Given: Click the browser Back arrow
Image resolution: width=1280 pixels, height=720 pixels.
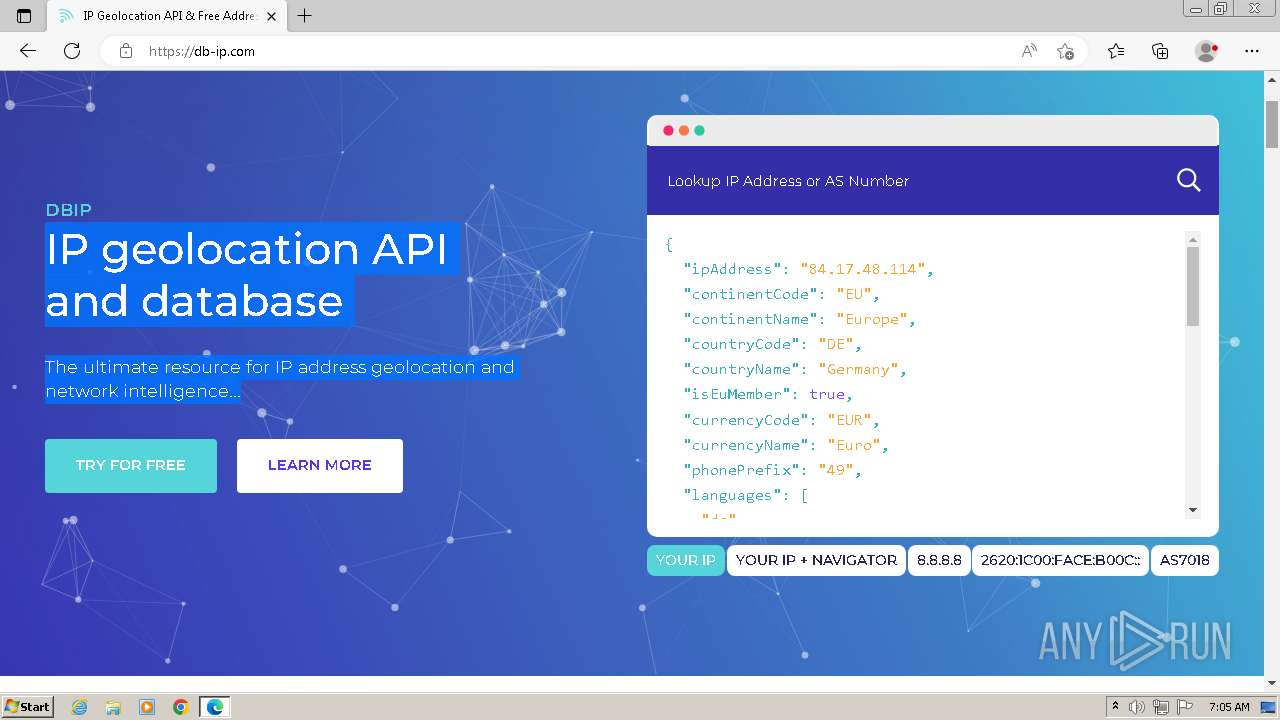Looking at the screenshot, I should click(x=28, y=51).
